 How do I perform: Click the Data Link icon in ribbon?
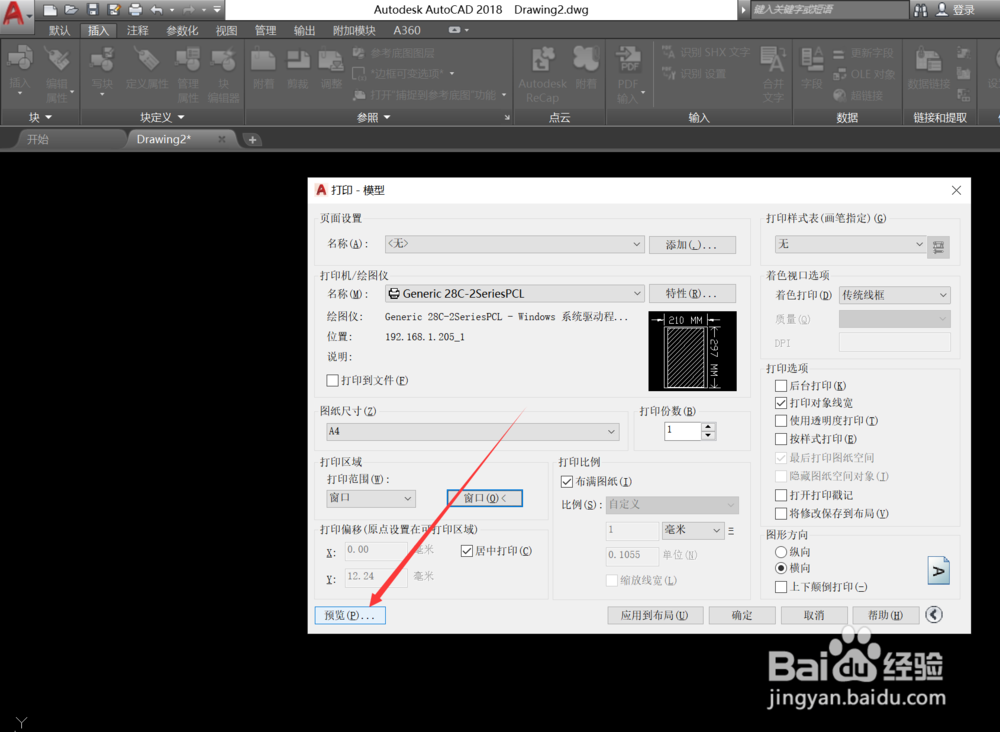[x=929, y=59]
